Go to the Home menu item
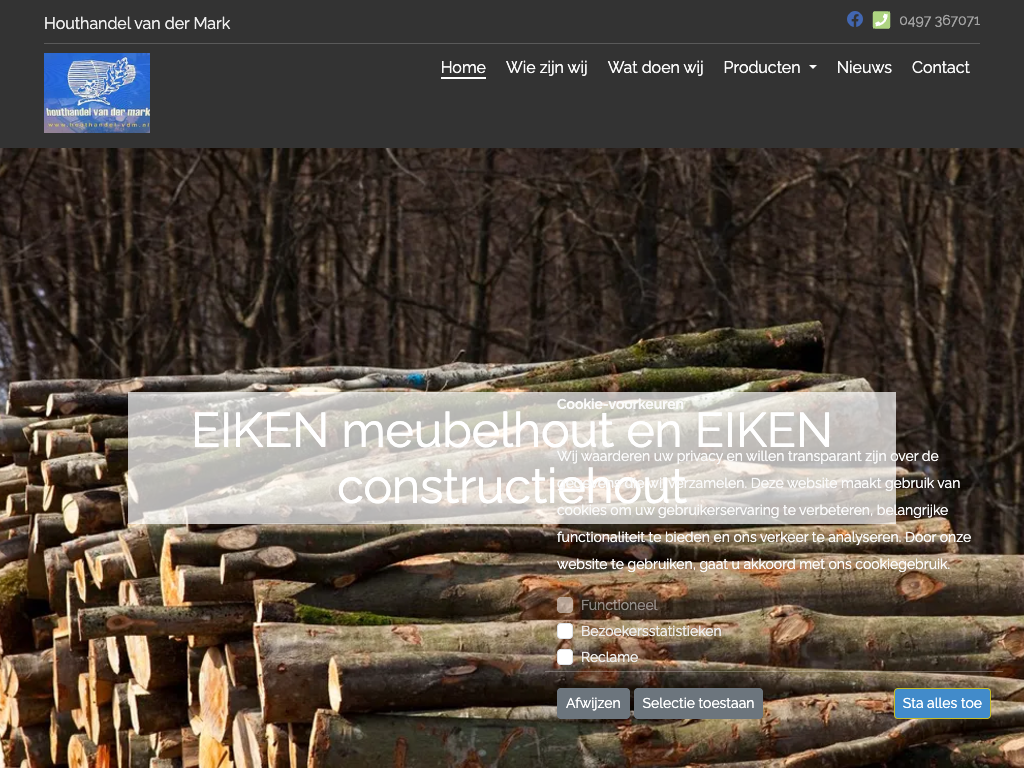Viewport: 1024px width, 768px height. pos(463,68)
